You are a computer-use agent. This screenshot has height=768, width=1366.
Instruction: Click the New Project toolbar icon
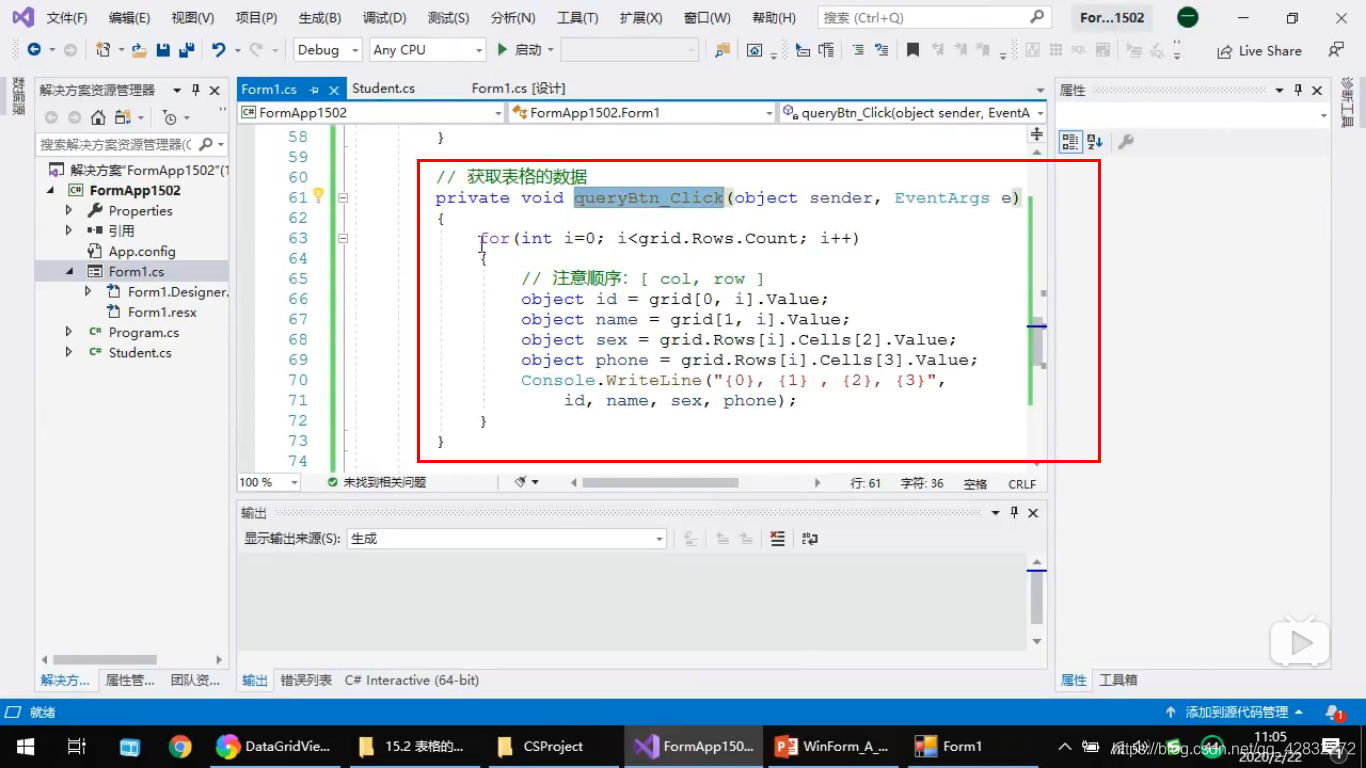[x=103, y=50]
